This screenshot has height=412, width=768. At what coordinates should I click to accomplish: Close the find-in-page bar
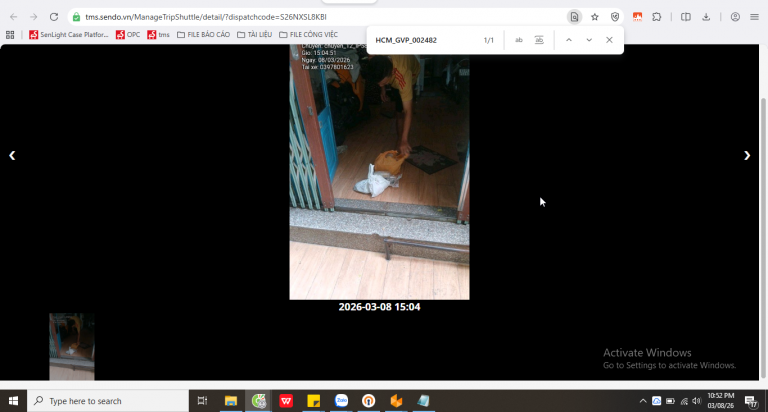pyautogui.click(x=609, y=40)
